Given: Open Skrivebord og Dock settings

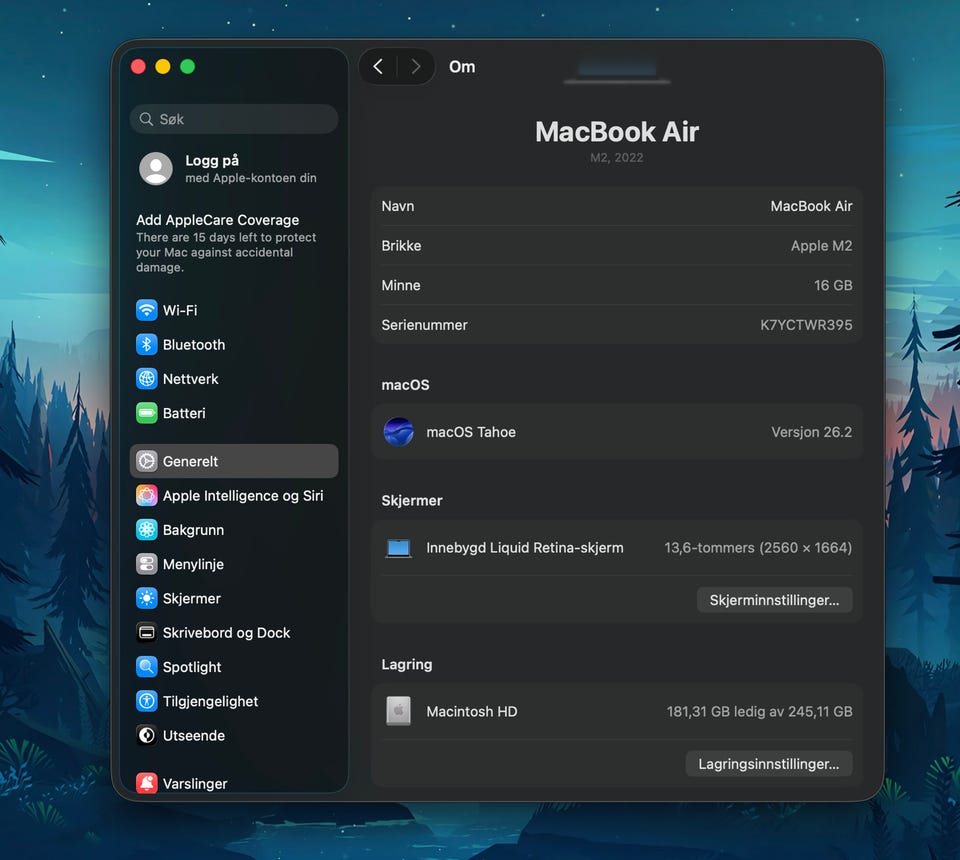Looking at the screenshot, I should [x=234, y=632].
